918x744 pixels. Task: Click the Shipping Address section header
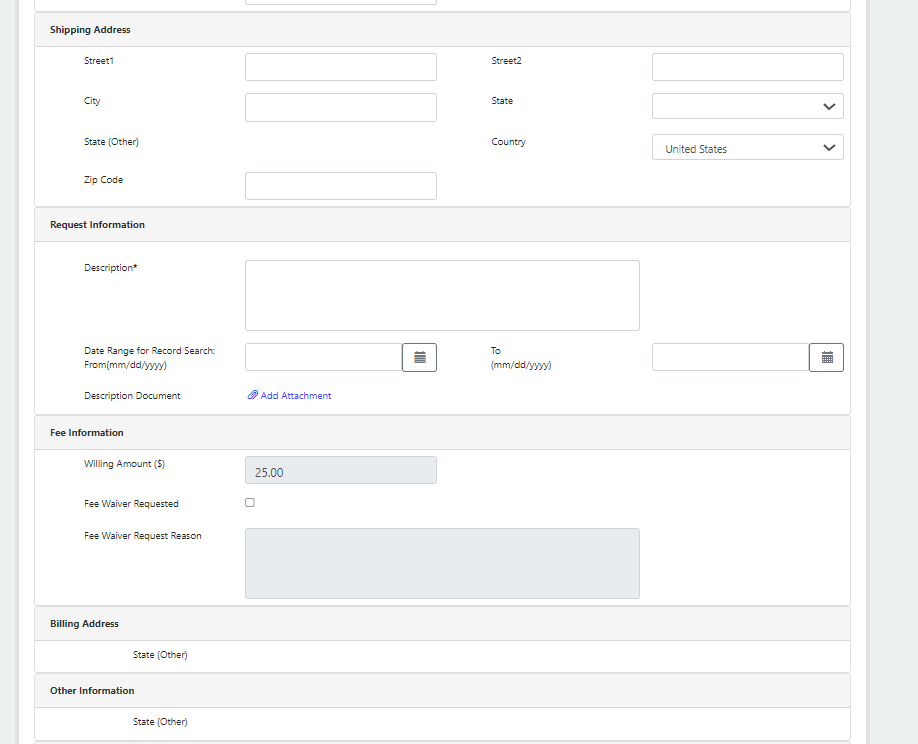pos(90,30)
